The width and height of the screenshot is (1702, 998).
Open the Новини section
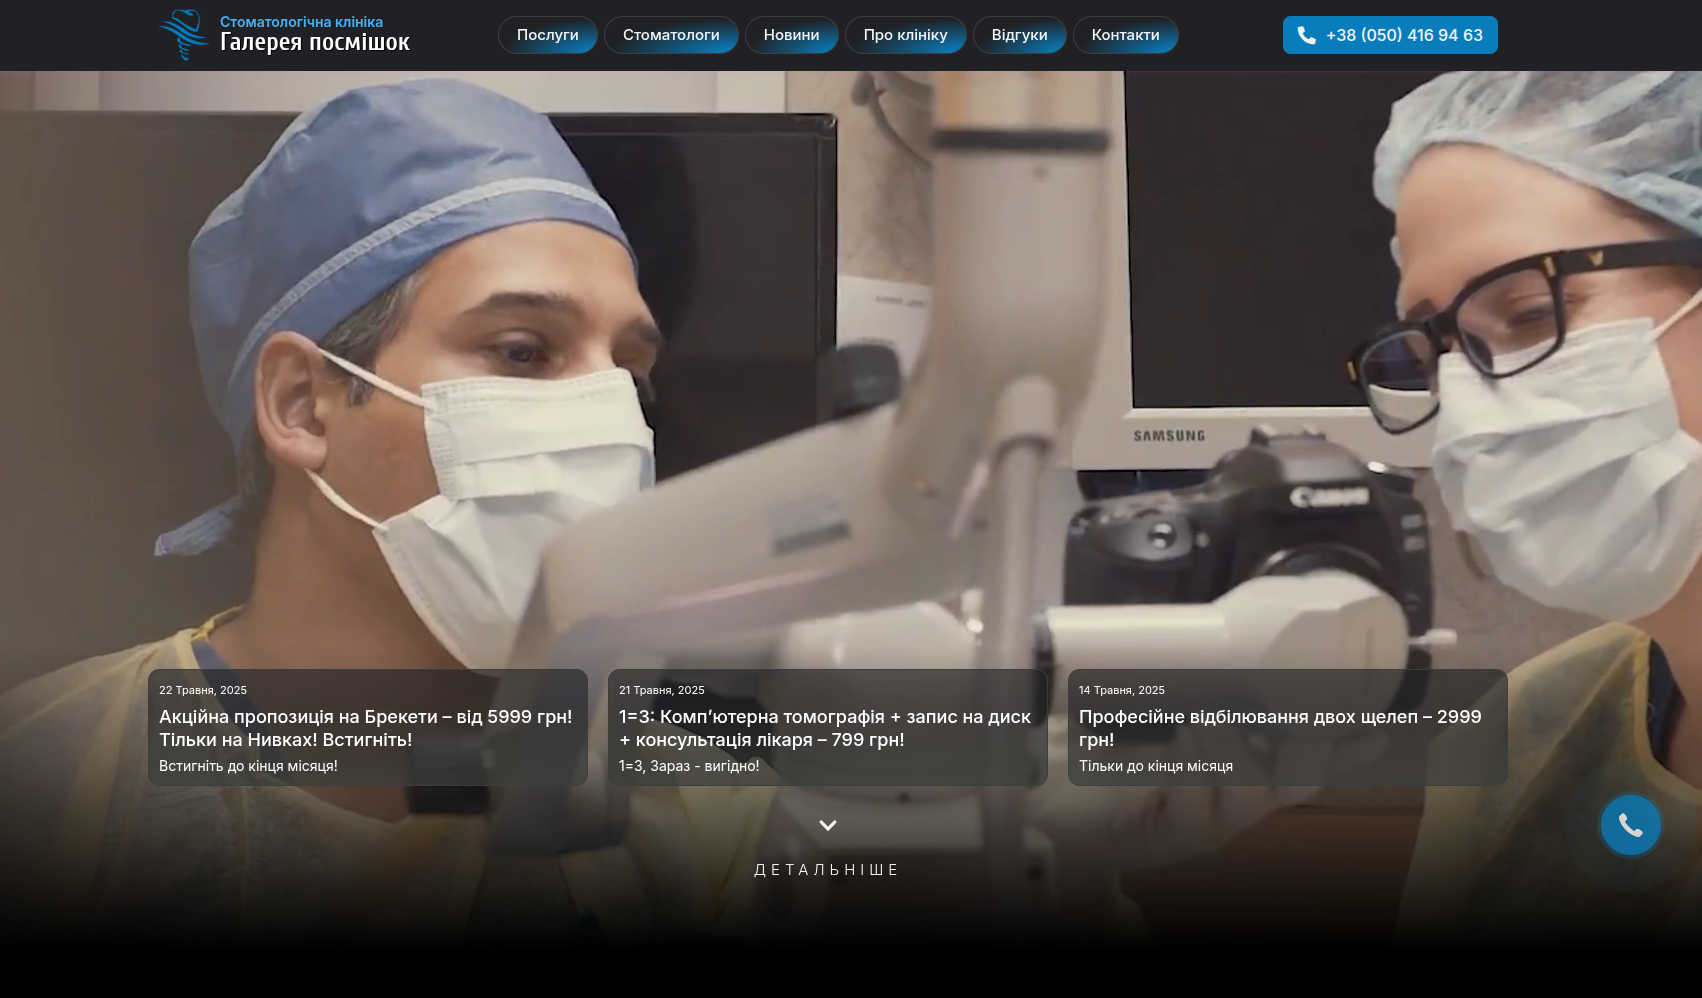[791, 35]
